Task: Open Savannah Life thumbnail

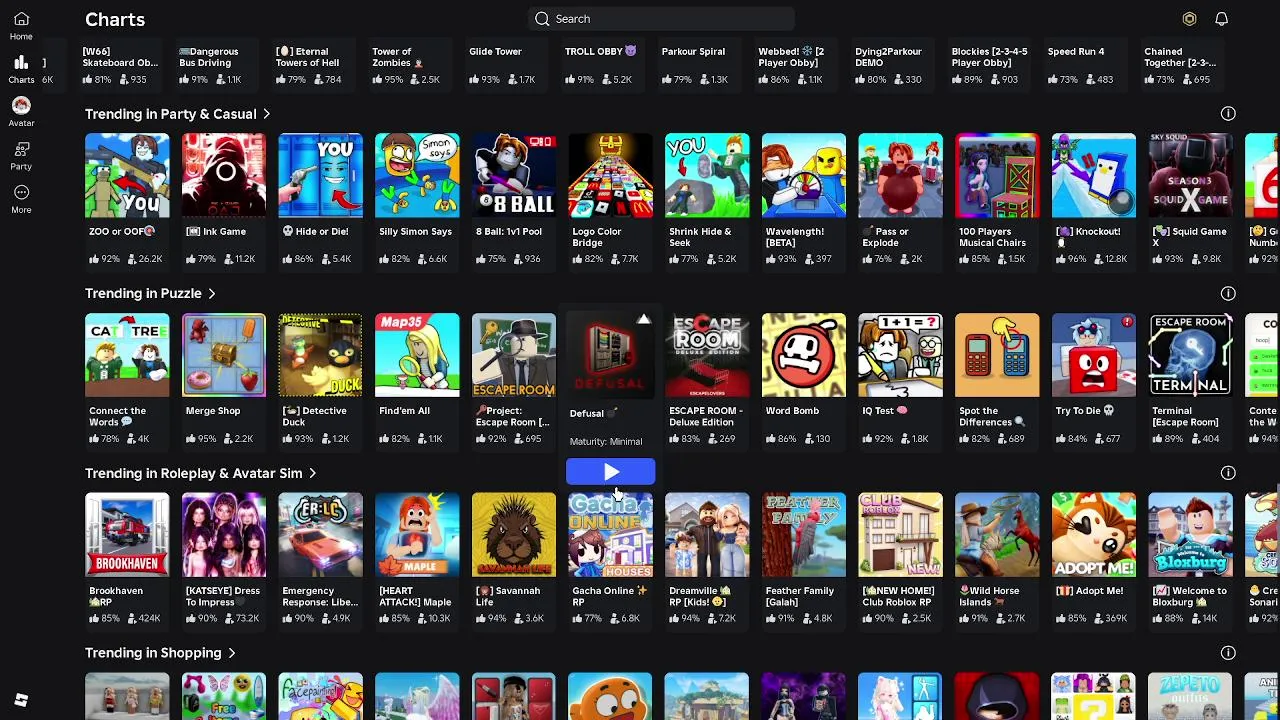Action: click(514, 535)
